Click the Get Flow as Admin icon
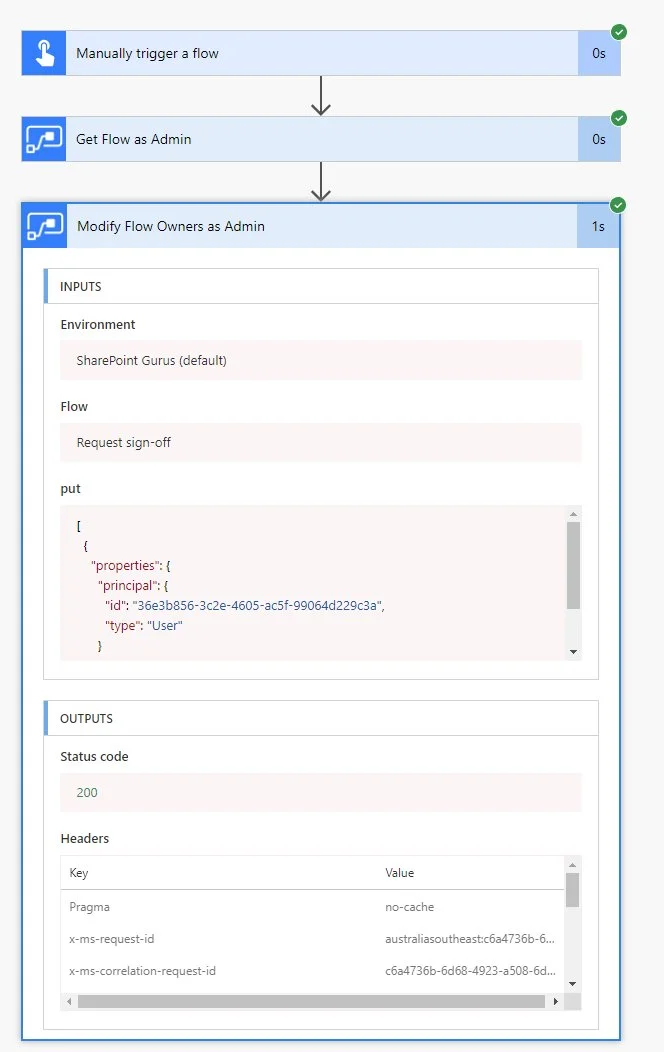 (x=44, y=139)
